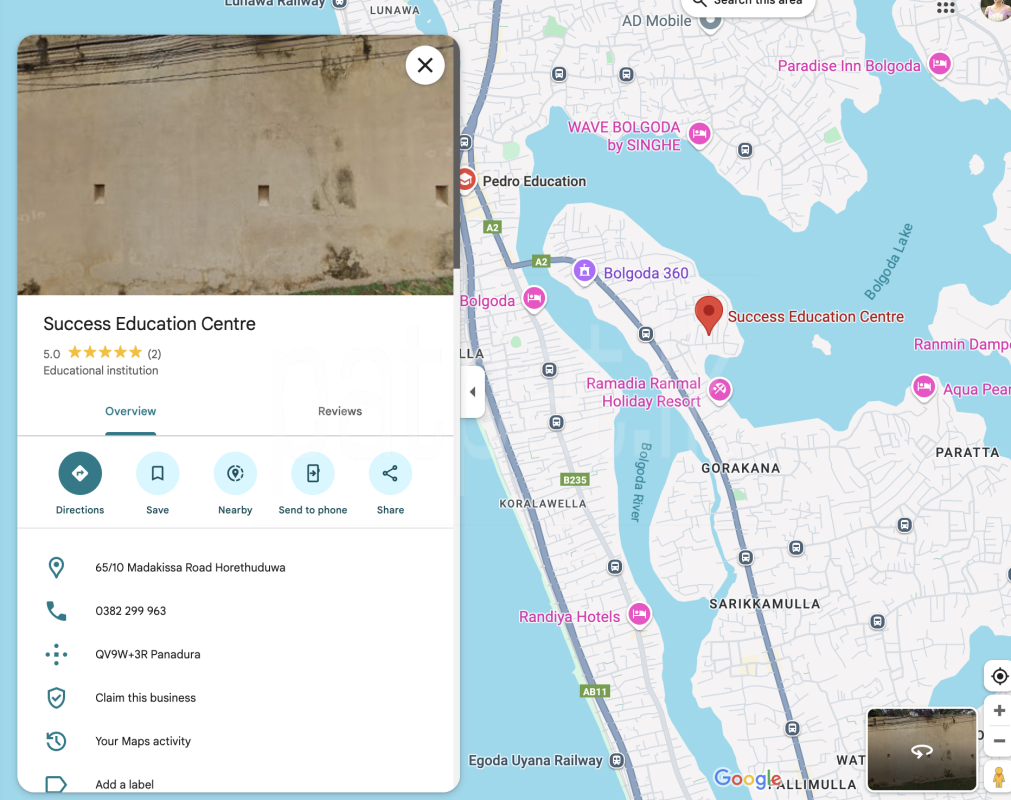Show your current location
The width and height of the screenshot is (1011, 800).
999,676
